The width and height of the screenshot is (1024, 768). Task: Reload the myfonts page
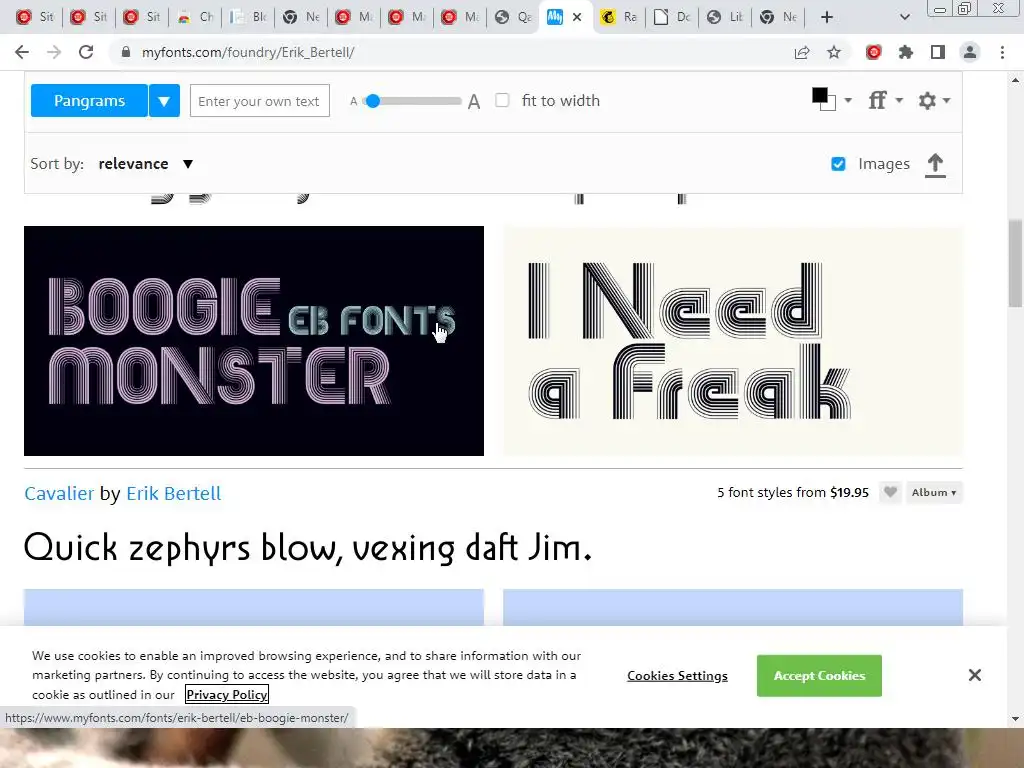(x=86, y=52)
